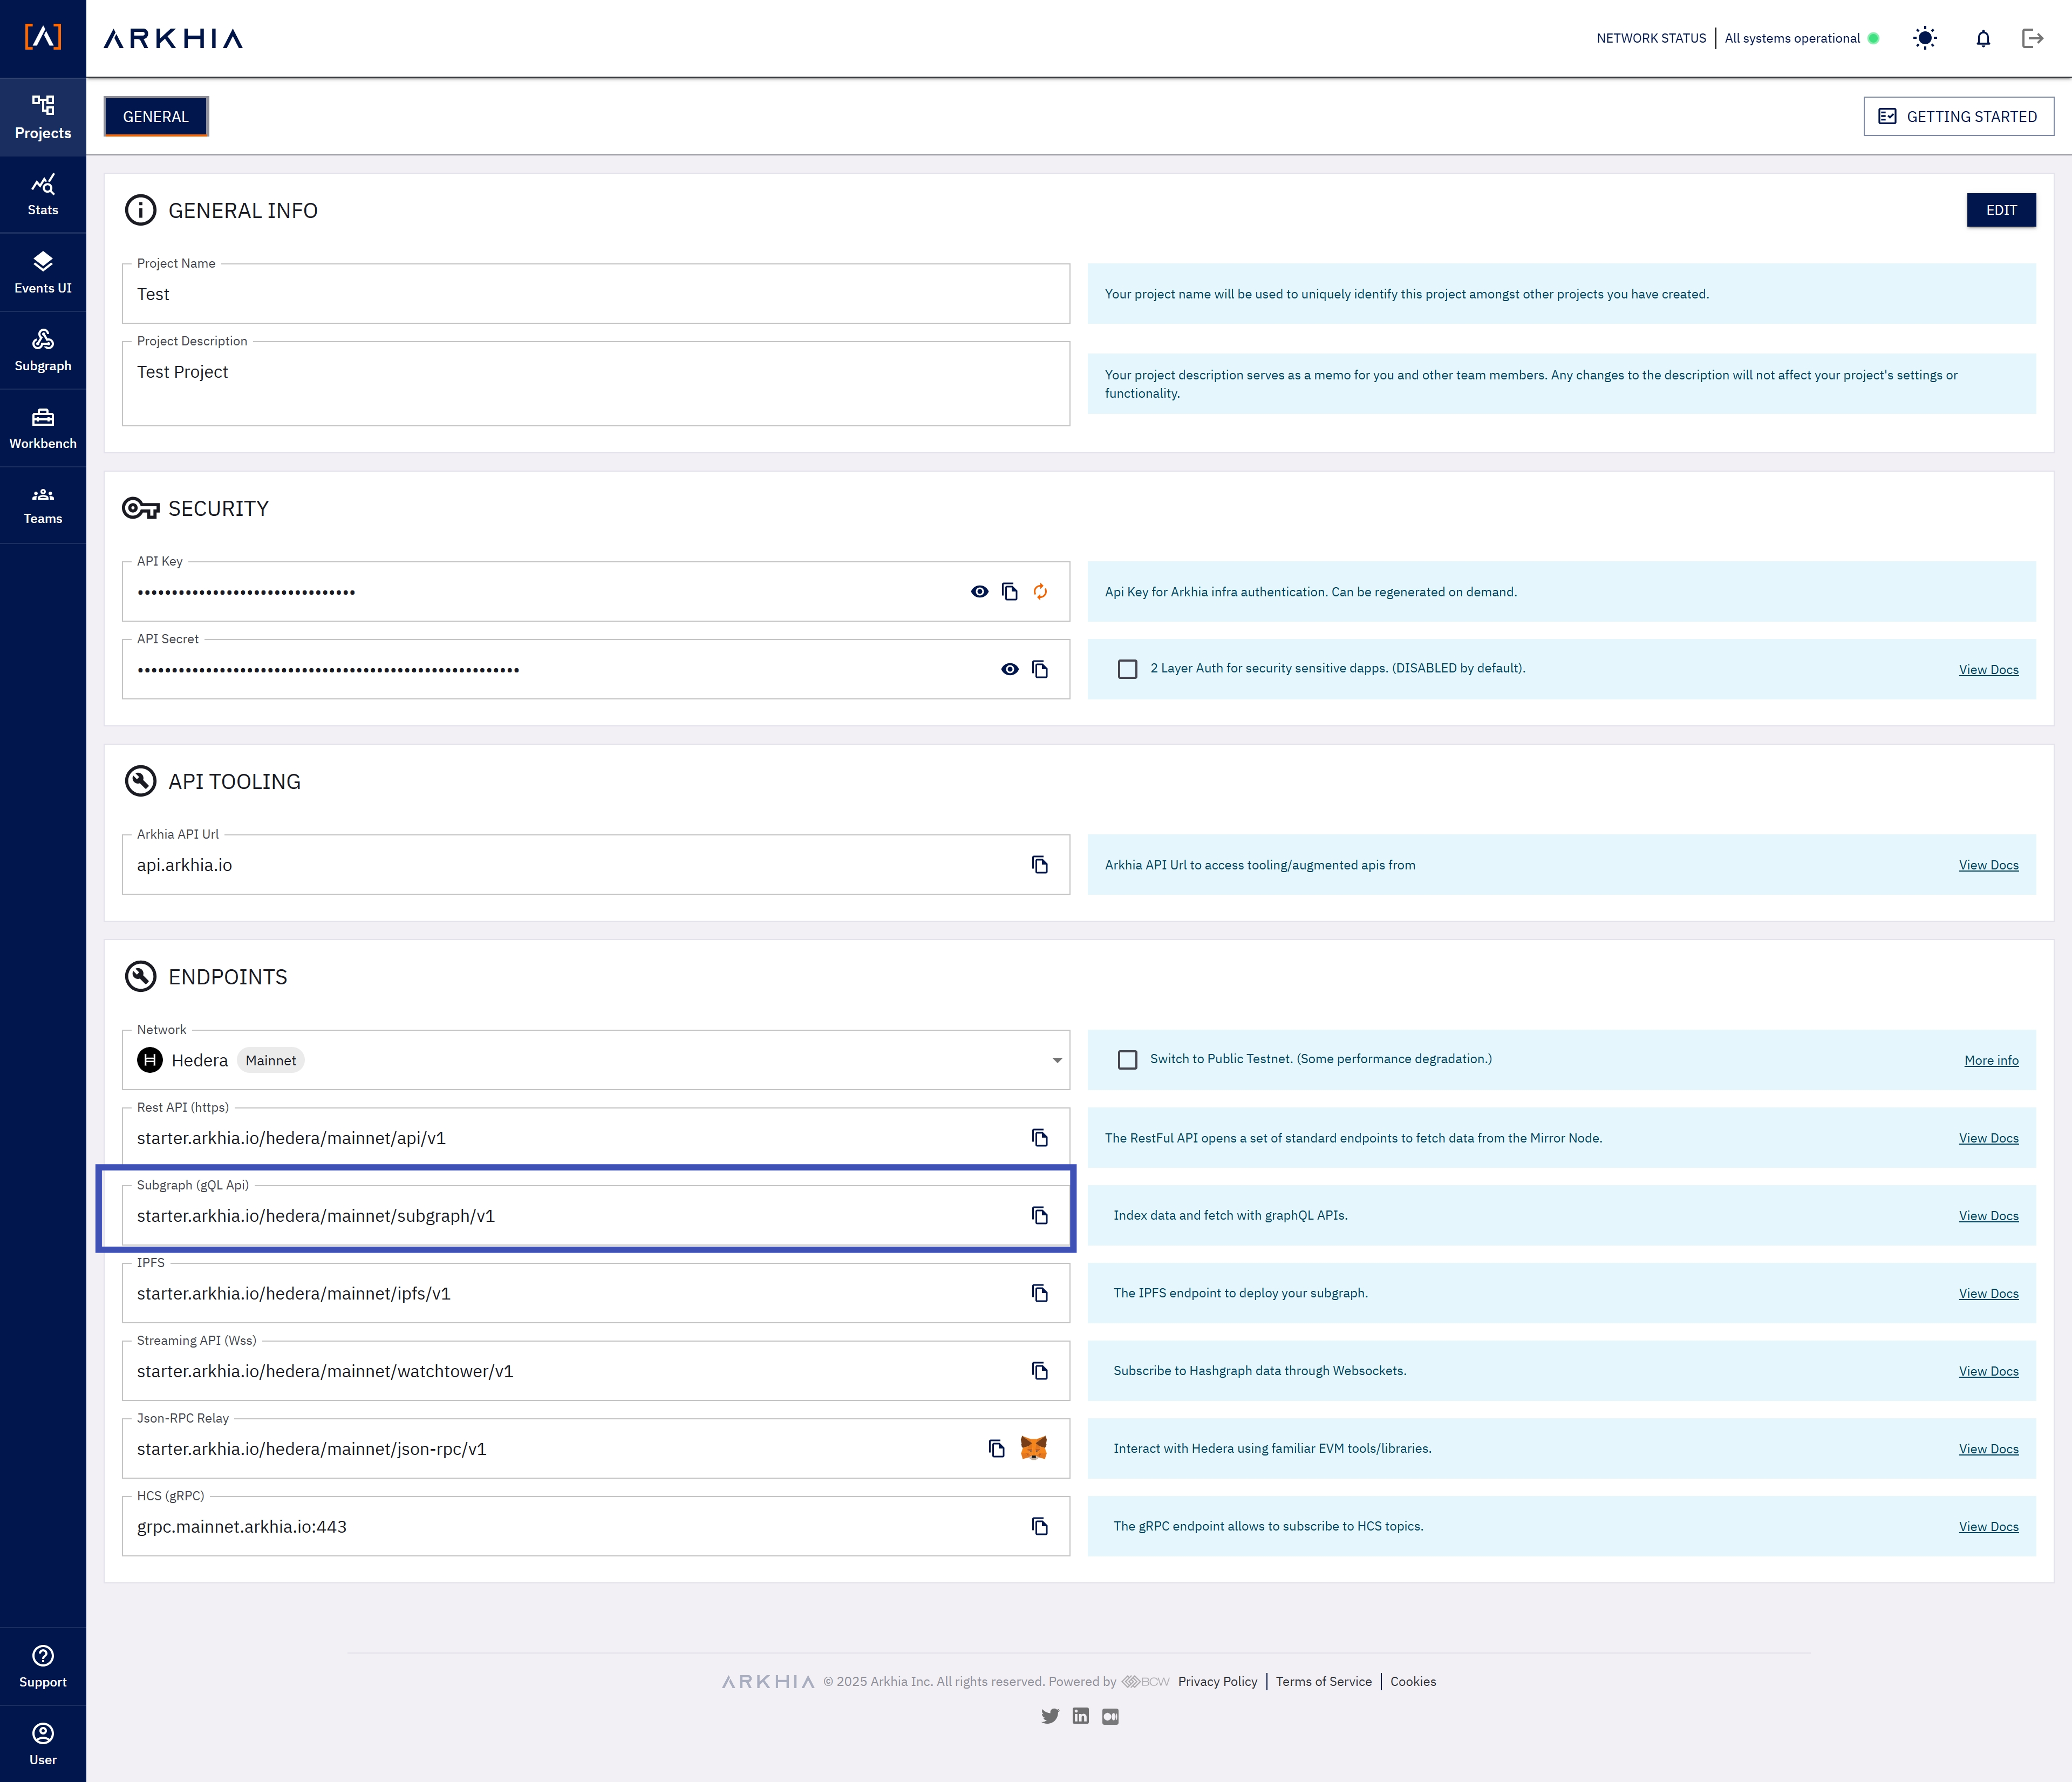Open Privacy Policy link
Screen dimensions: 2072x1782
click(x=1217, y=1681)
